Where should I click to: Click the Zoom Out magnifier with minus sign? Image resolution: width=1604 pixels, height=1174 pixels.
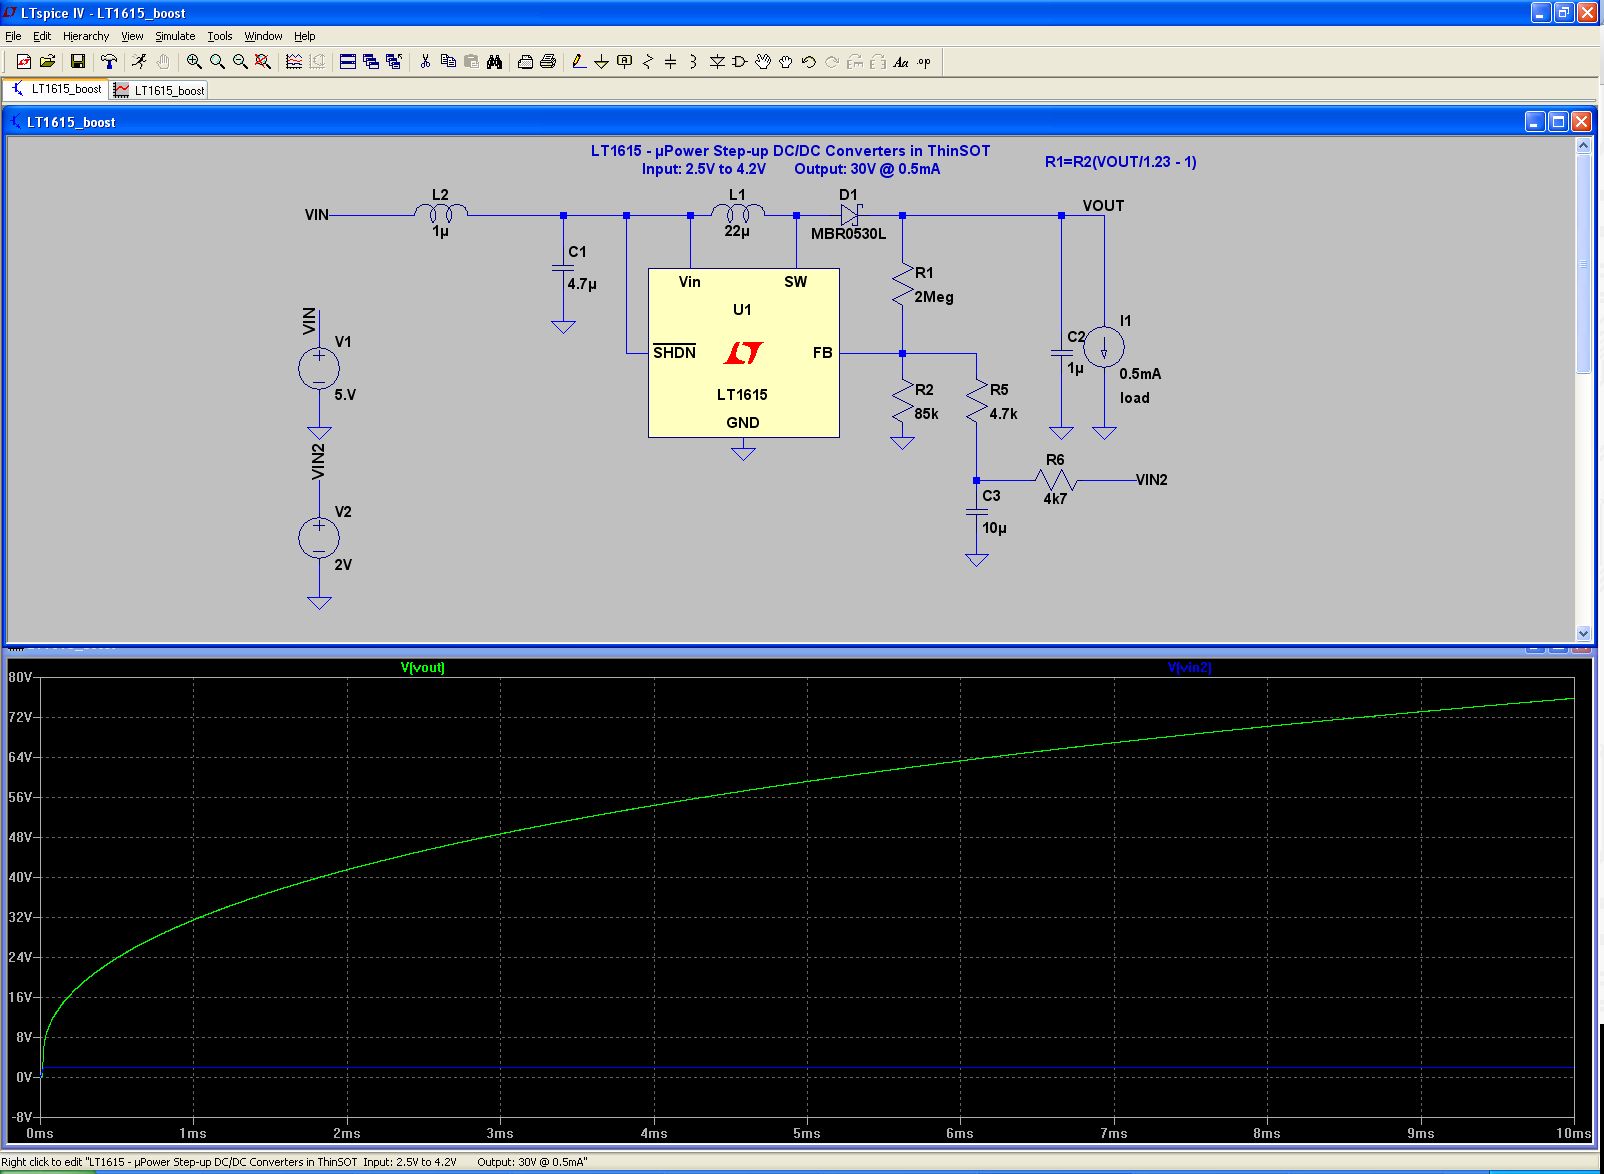tap(240, 62)
